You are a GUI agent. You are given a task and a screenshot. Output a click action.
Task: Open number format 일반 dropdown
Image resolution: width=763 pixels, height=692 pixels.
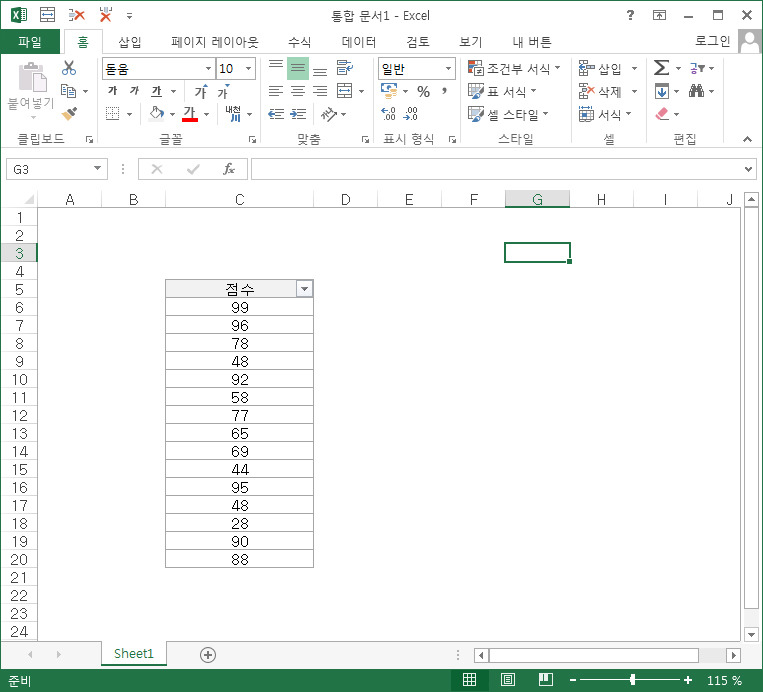(448, 69)
